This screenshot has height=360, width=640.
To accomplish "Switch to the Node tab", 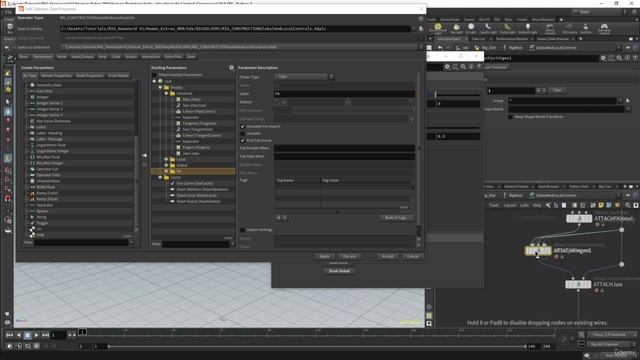I will click(62, 57).
